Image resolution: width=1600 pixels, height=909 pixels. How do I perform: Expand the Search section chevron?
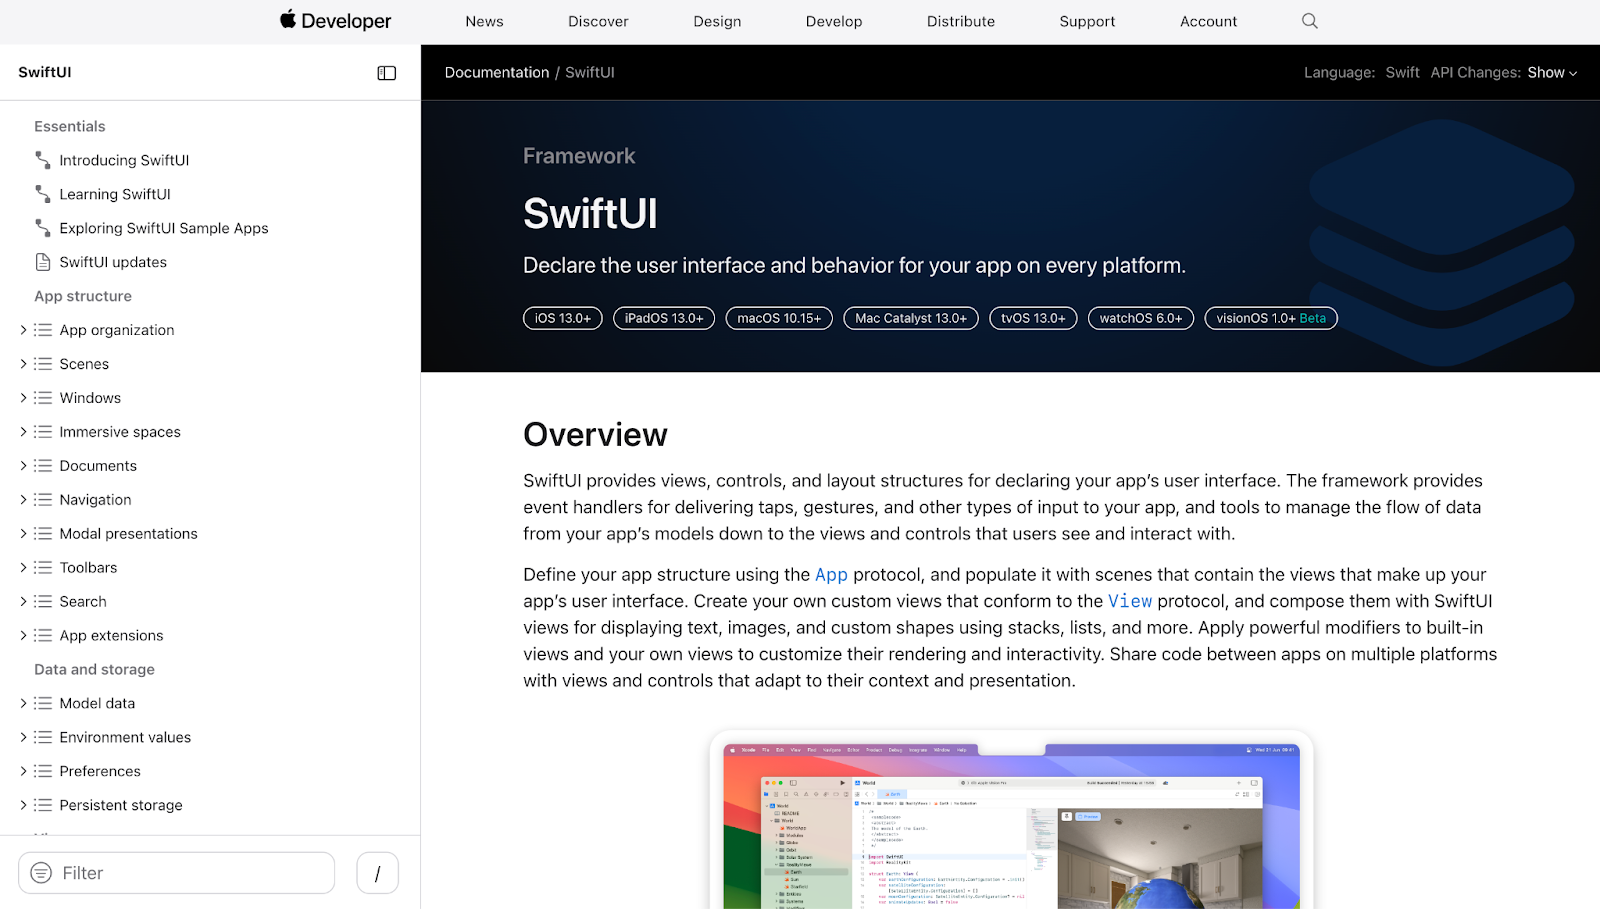(x=23, y=602)
